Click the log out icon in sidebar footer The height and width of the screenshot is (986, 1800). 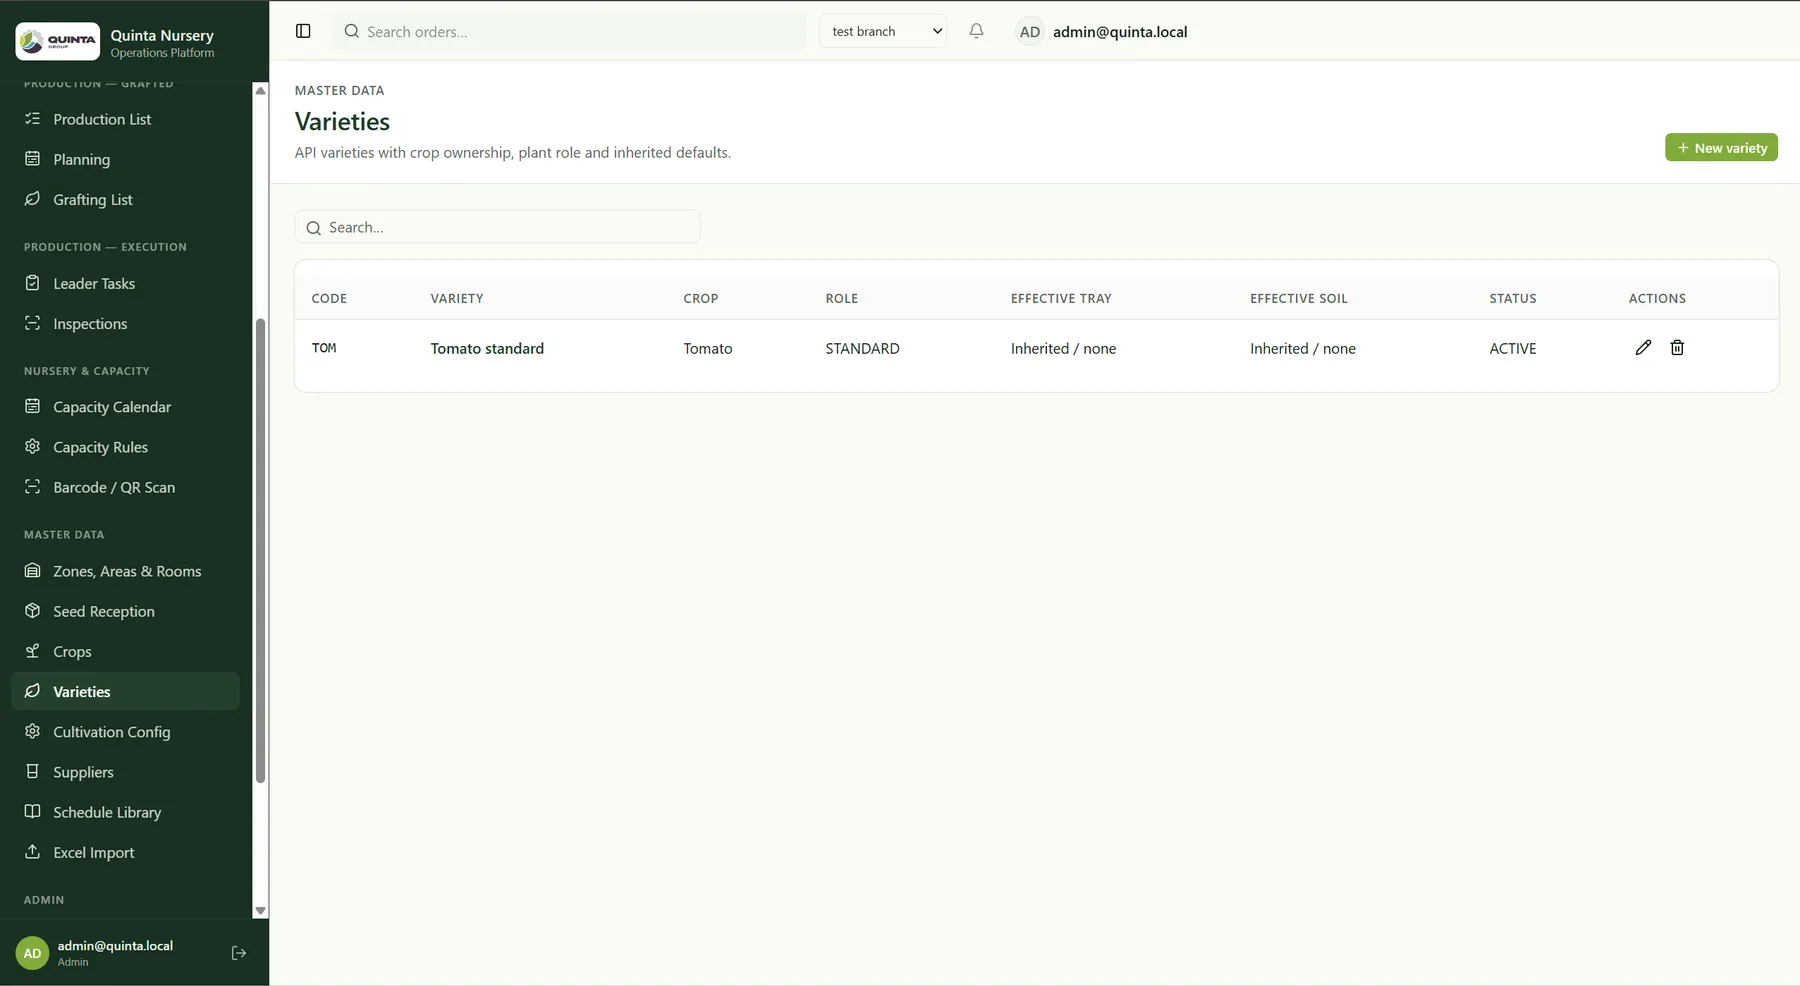(x=238, y=953)
